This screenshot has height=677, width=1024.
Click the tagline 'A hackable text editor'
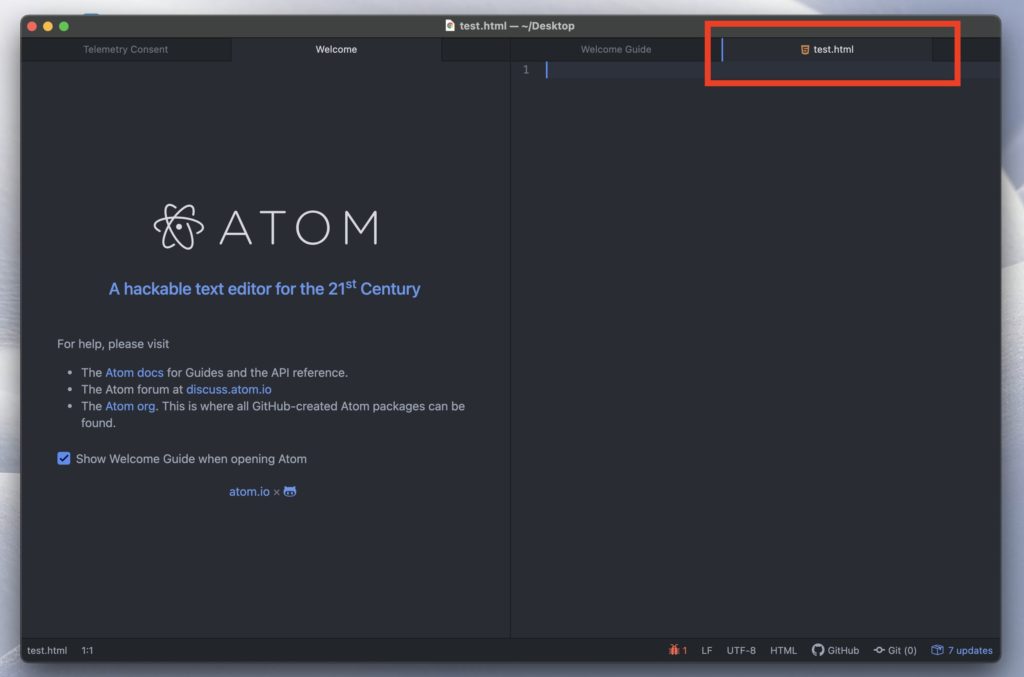coord(264,288)
